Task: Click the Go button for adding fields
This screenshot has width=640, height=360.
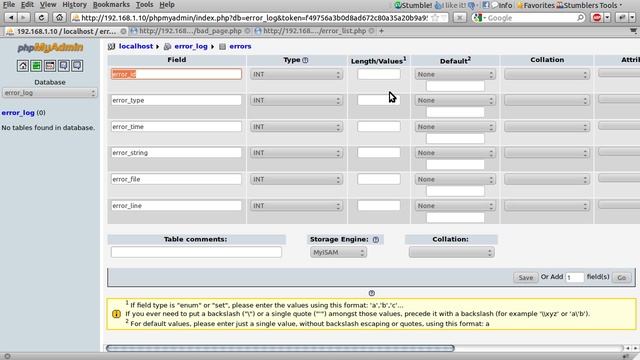Action: point(622,278)
